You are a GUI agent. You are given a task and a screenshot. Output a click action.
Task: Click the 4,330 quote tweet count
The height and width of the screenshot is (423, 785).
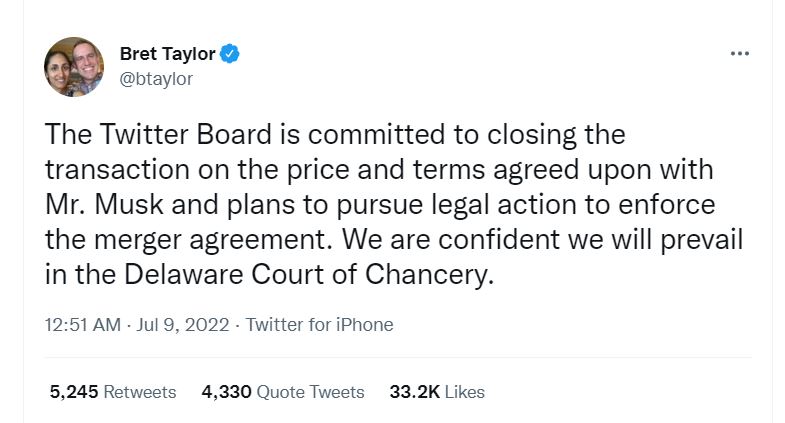[x=226, y=392]
